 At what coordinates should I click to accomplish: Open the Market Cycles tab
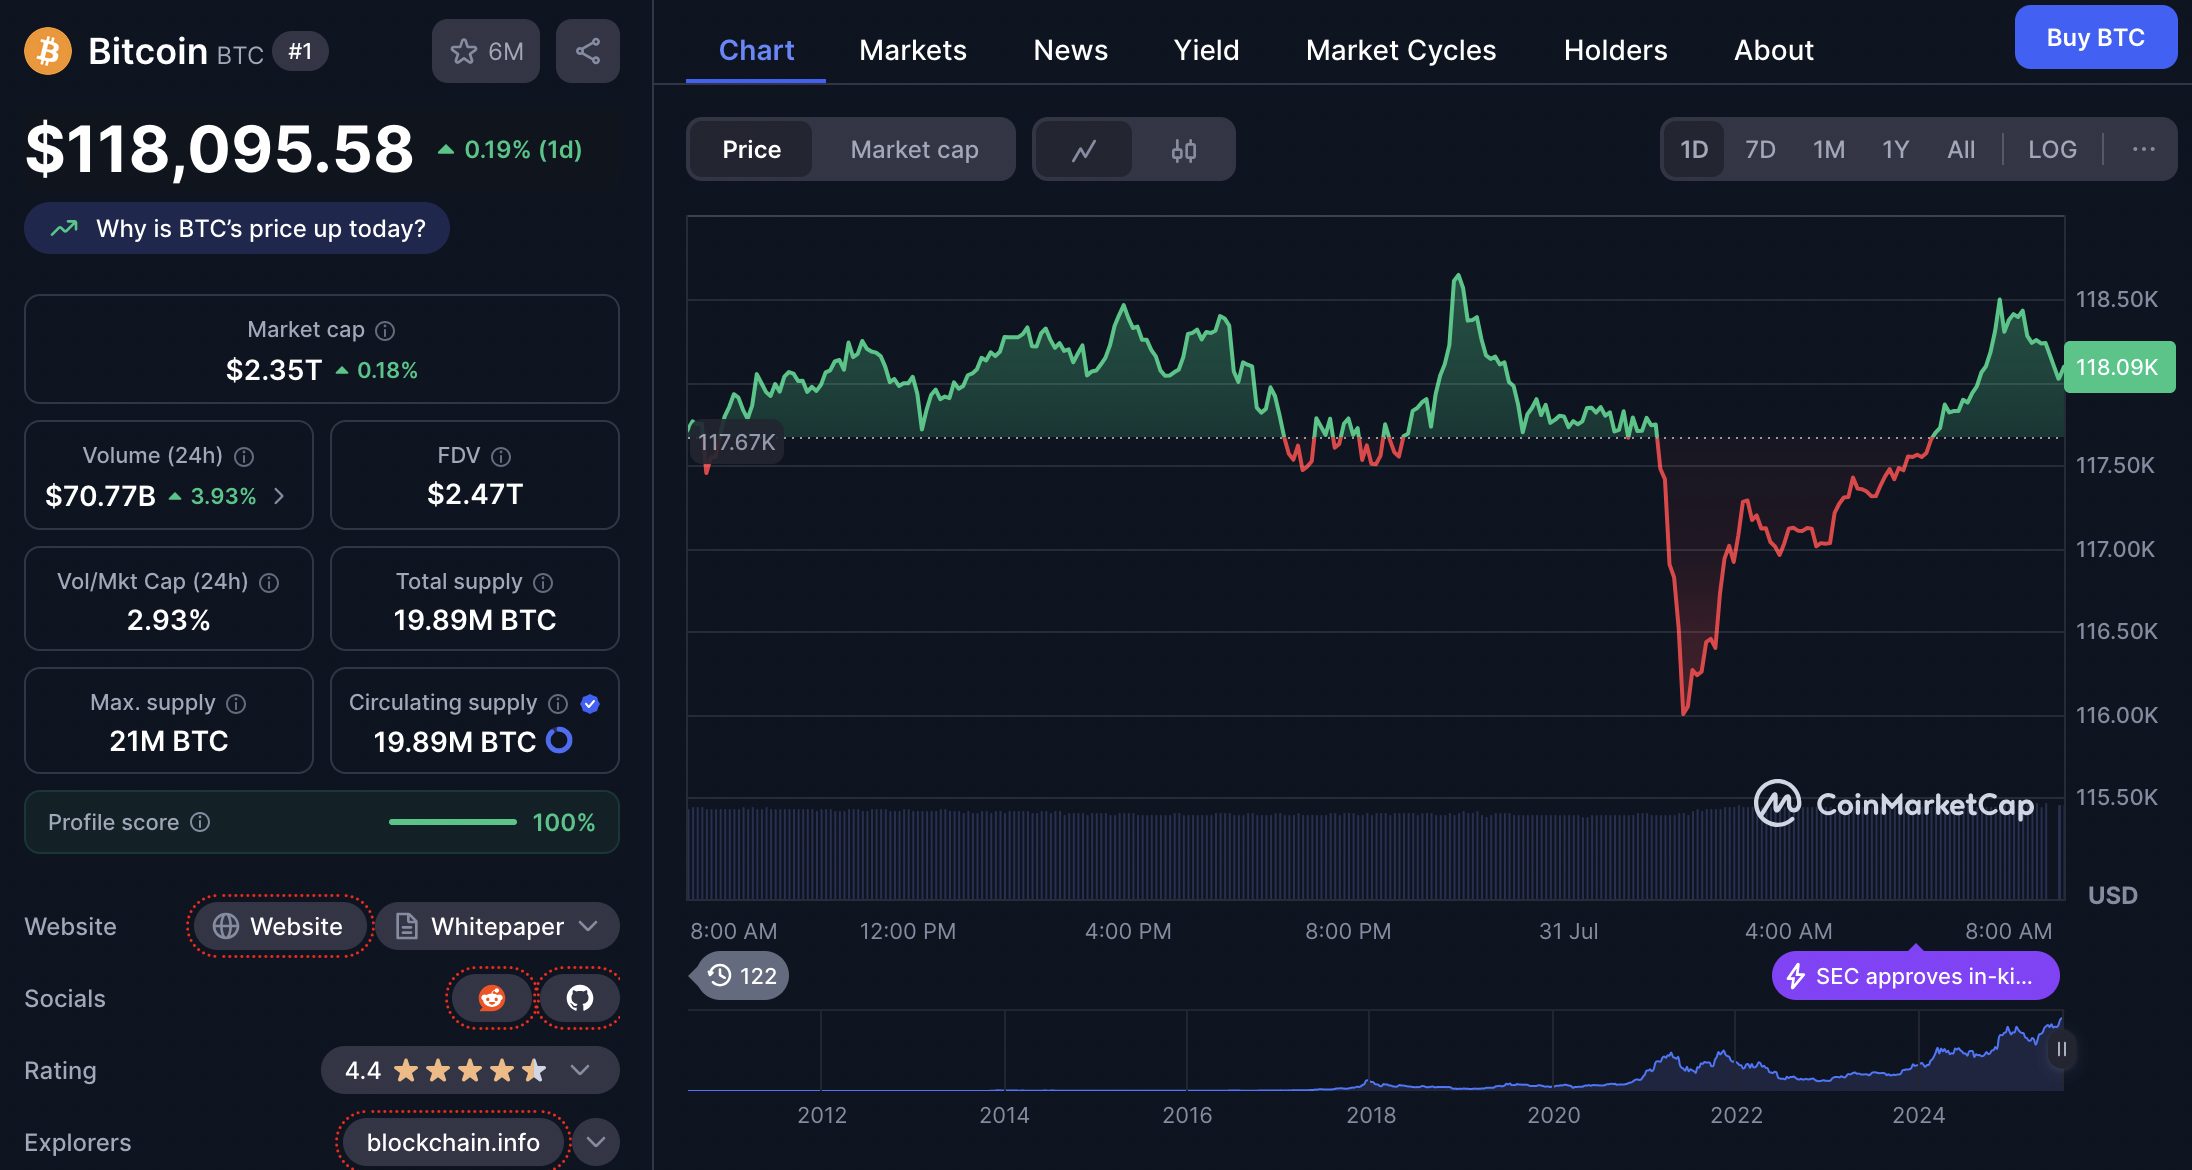(x=1401, y=50)
